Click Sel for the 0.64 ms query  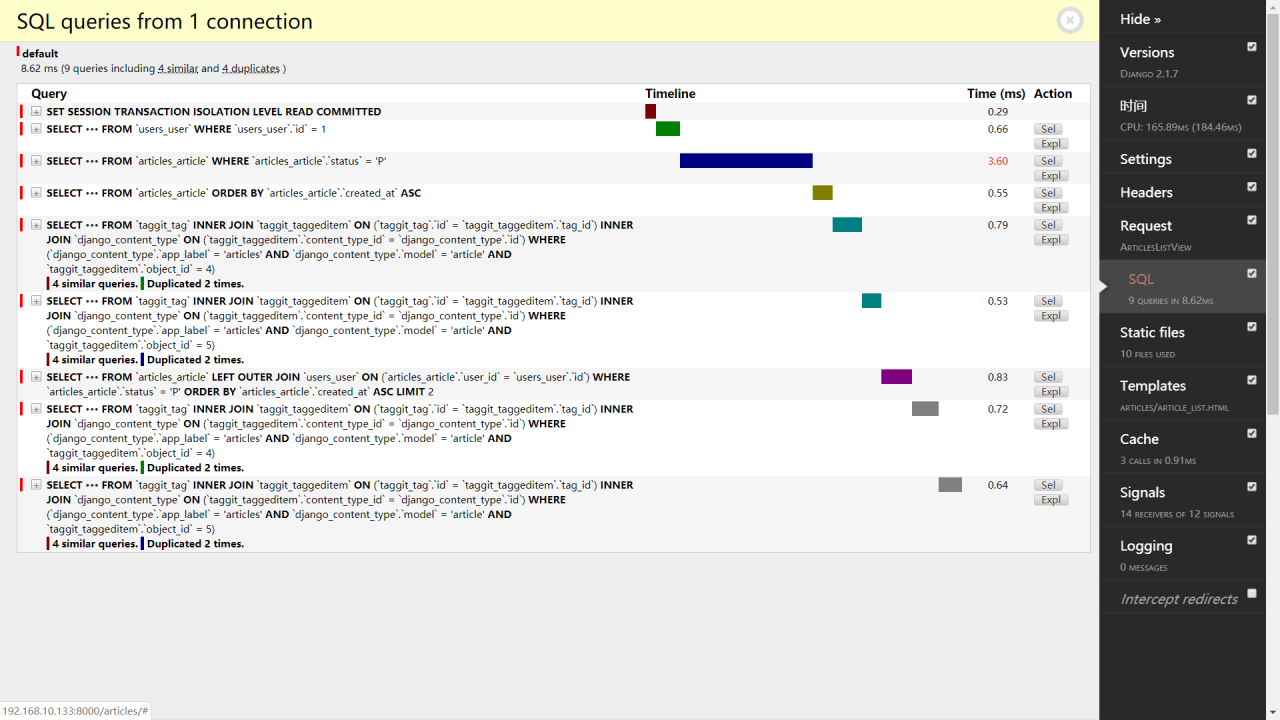[1048, 485]
